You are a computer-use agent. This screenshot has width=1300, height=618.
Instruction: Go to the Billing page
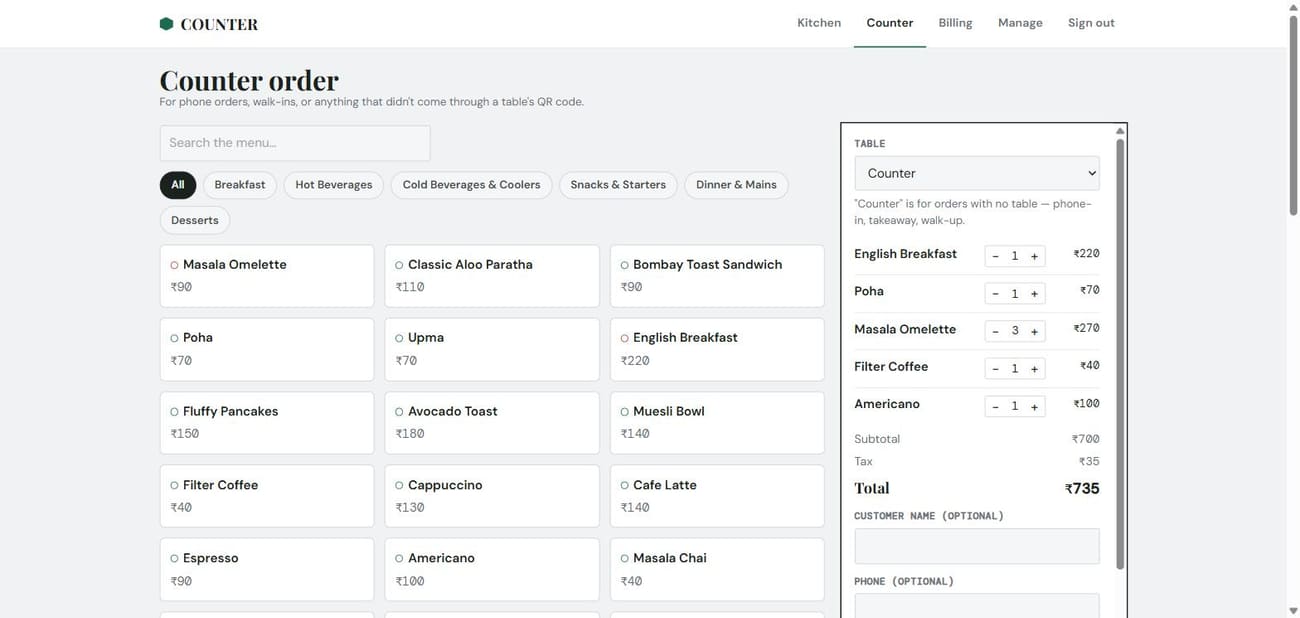955,23
